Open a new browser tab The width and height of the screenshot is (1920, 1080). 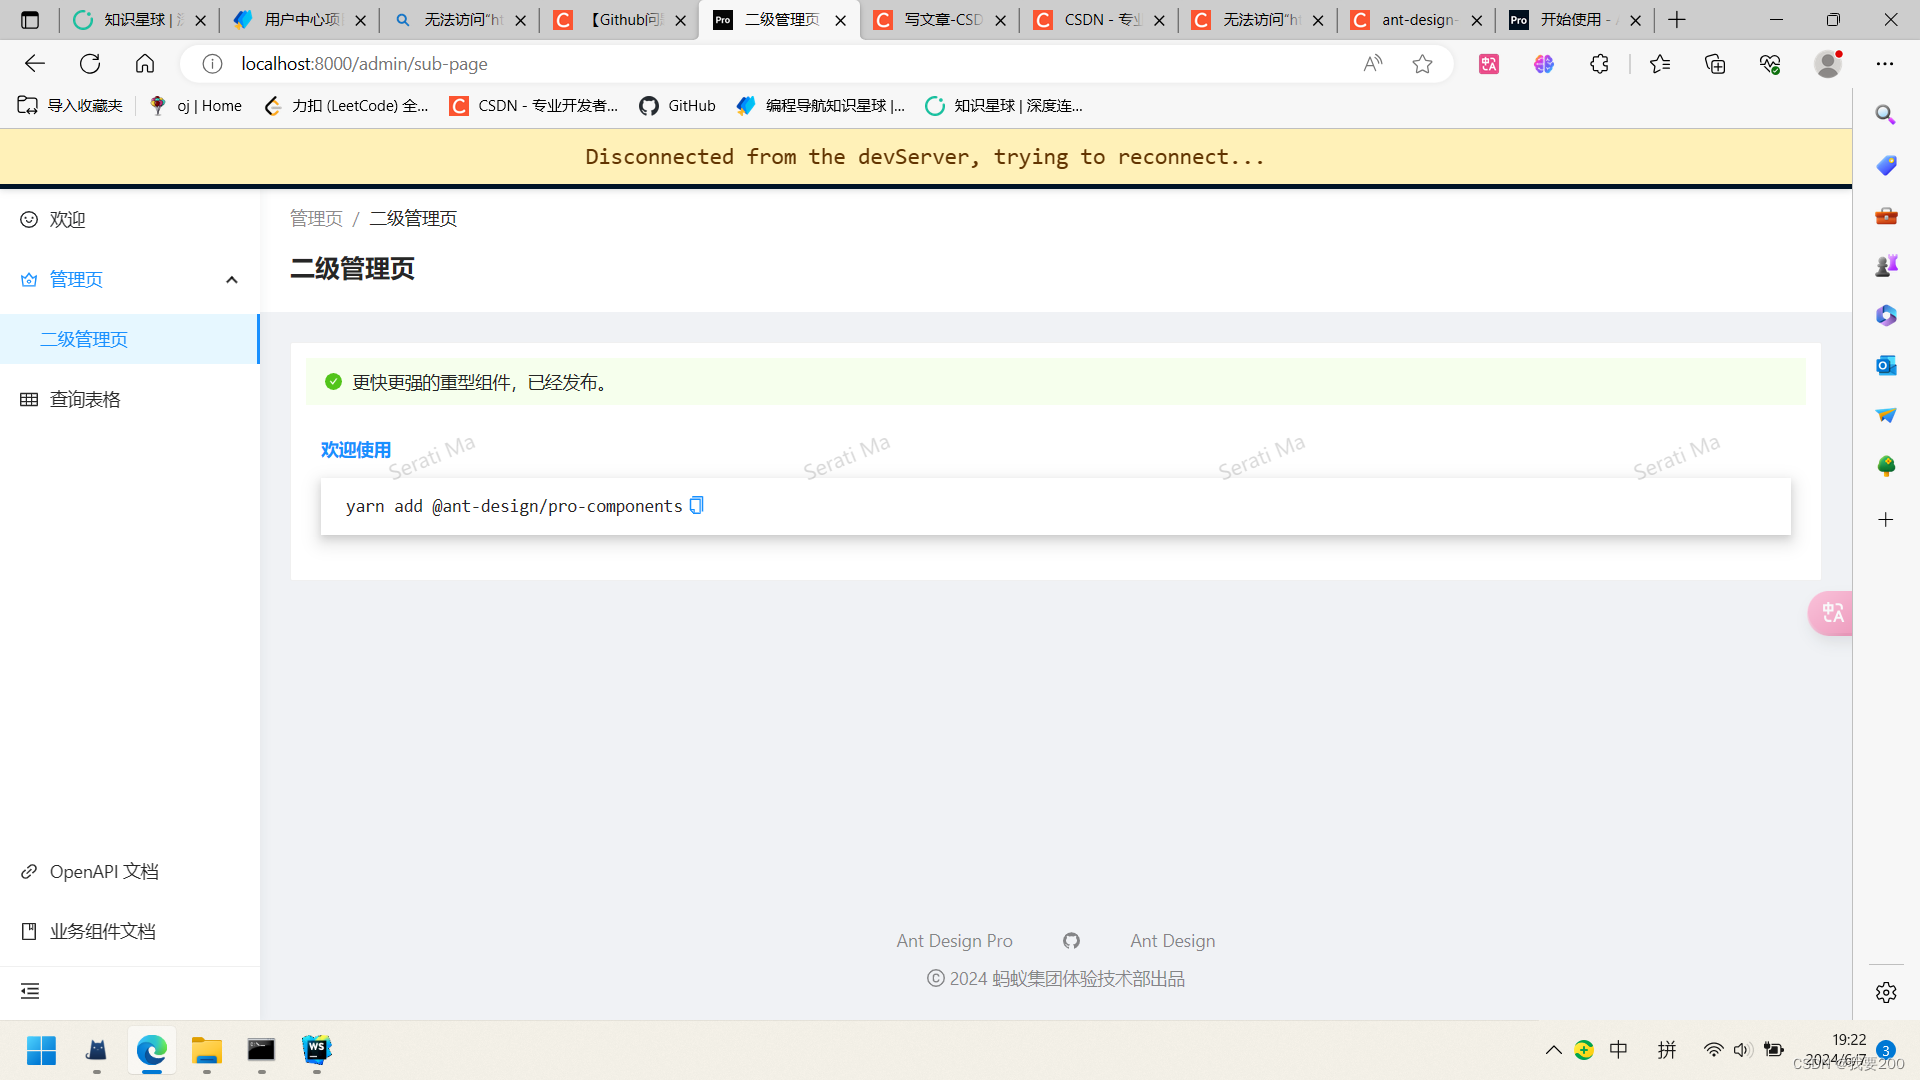point(1677,20)
